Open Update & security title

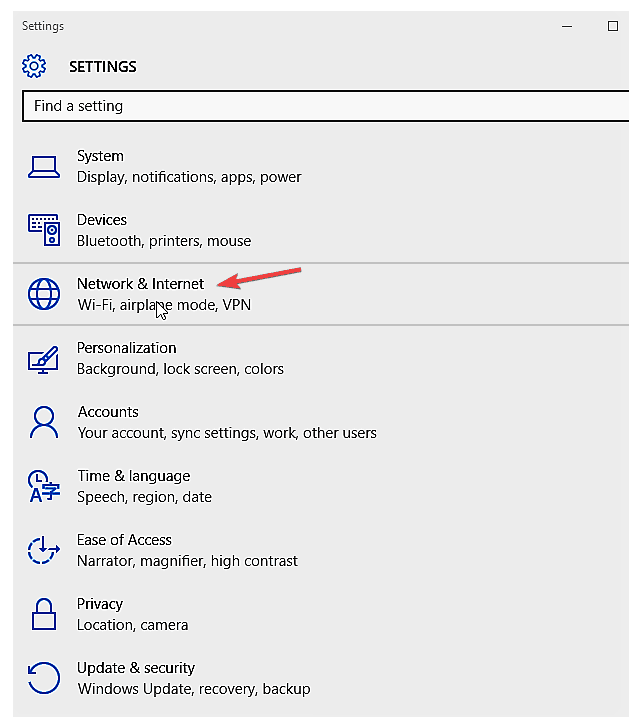pos(136,668)
